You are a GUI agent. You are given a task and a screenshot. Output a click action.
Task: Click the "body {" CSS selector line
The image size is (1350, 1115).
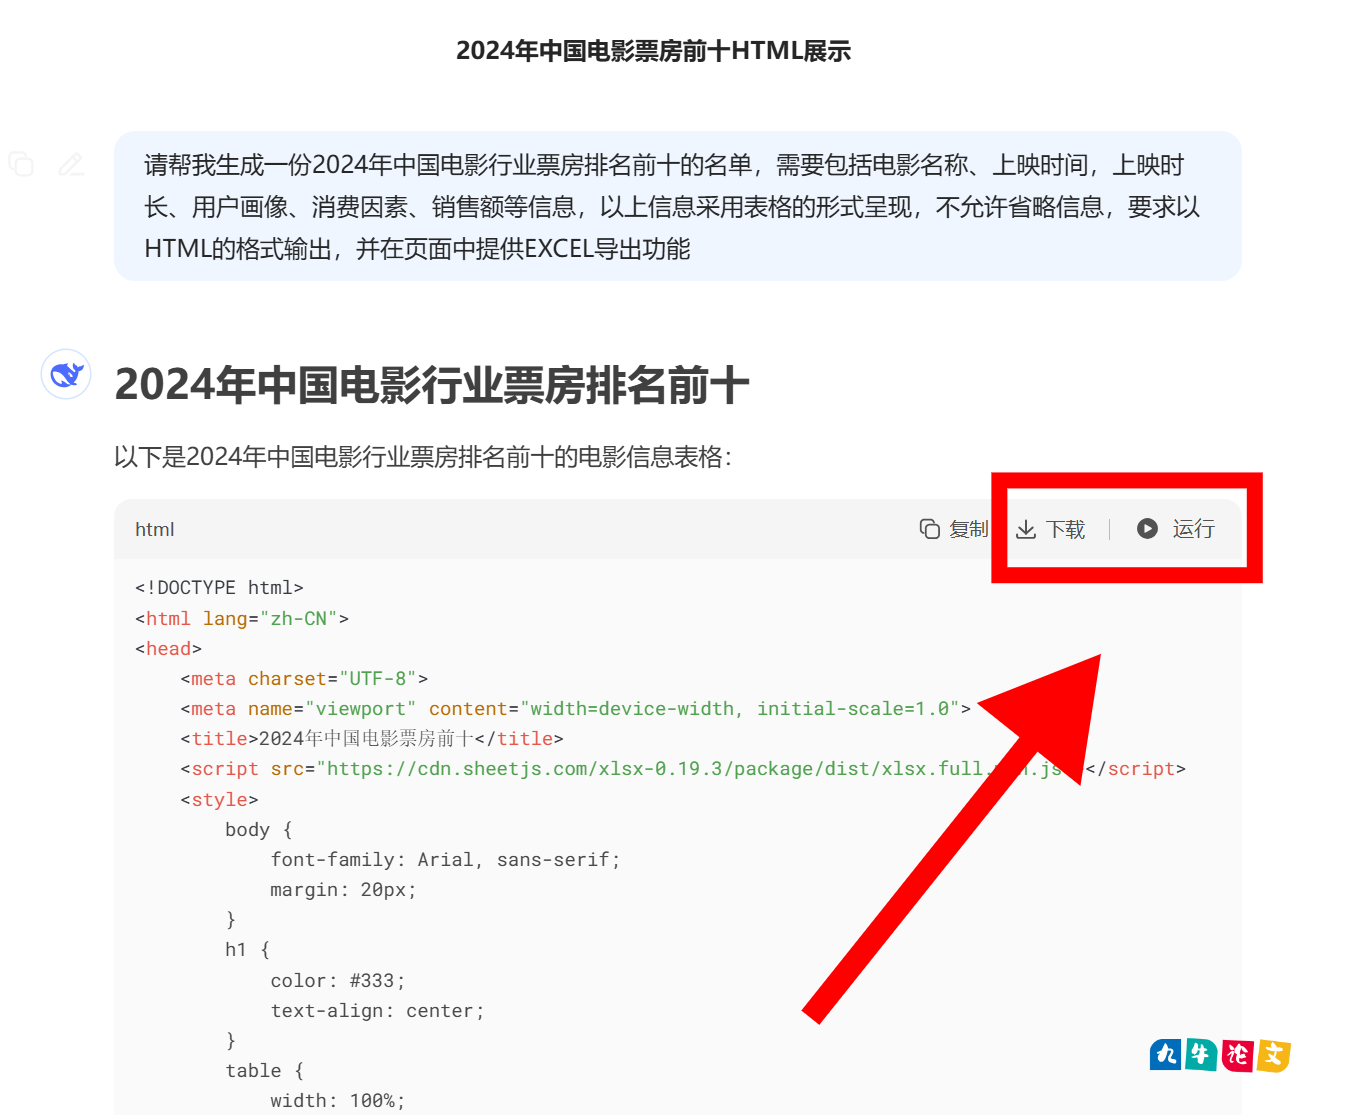click(259, 830)
